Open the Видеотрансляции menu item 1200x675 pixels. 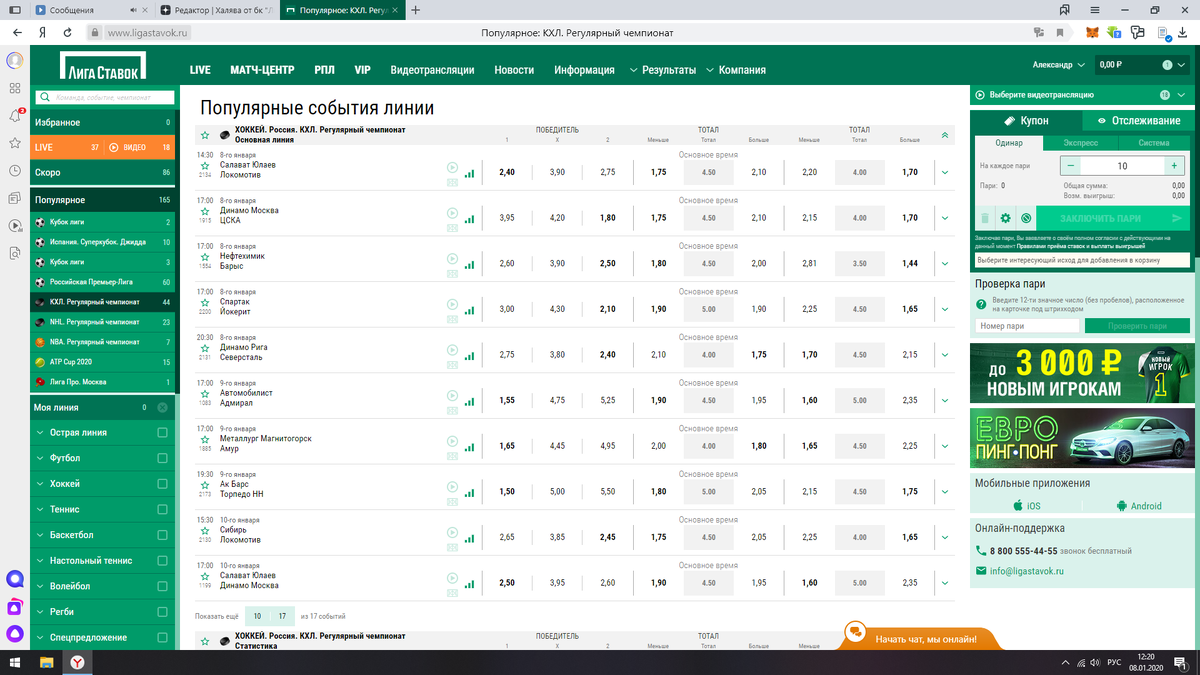point(432,70)
